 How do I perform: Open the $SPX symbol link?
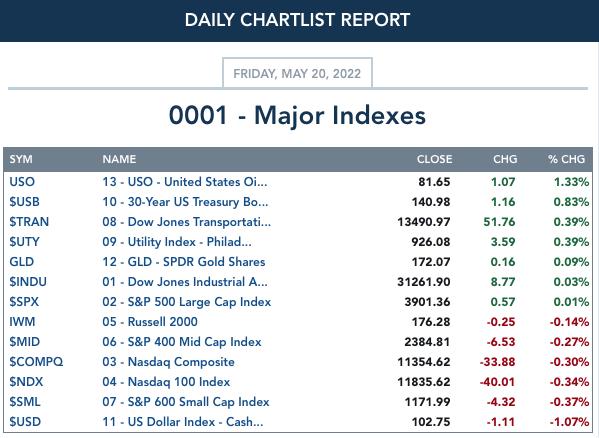pos(24,302)
